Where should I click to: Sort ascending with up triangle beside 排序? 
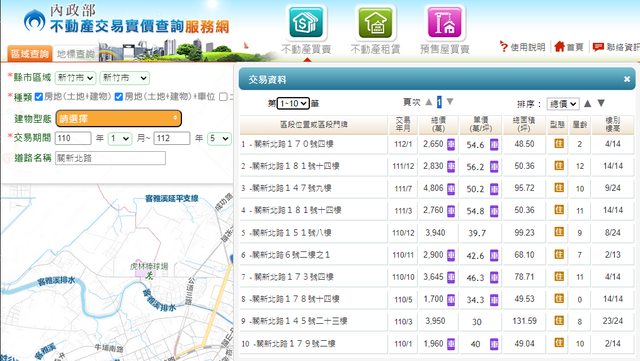point(587,103)
